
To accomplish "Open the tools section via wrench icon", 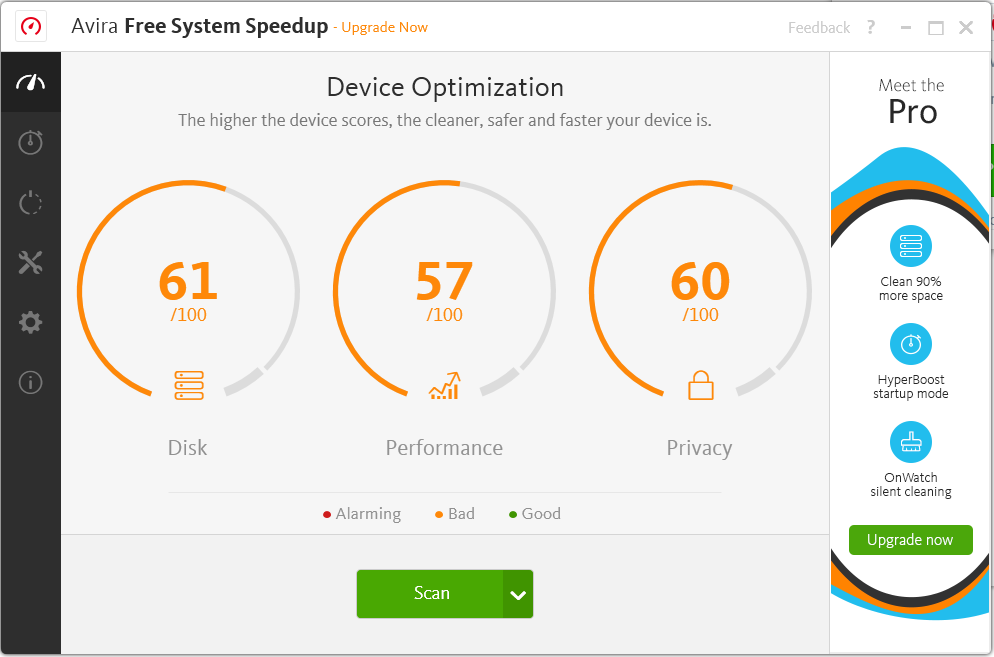I will click(x=30, y=262).
